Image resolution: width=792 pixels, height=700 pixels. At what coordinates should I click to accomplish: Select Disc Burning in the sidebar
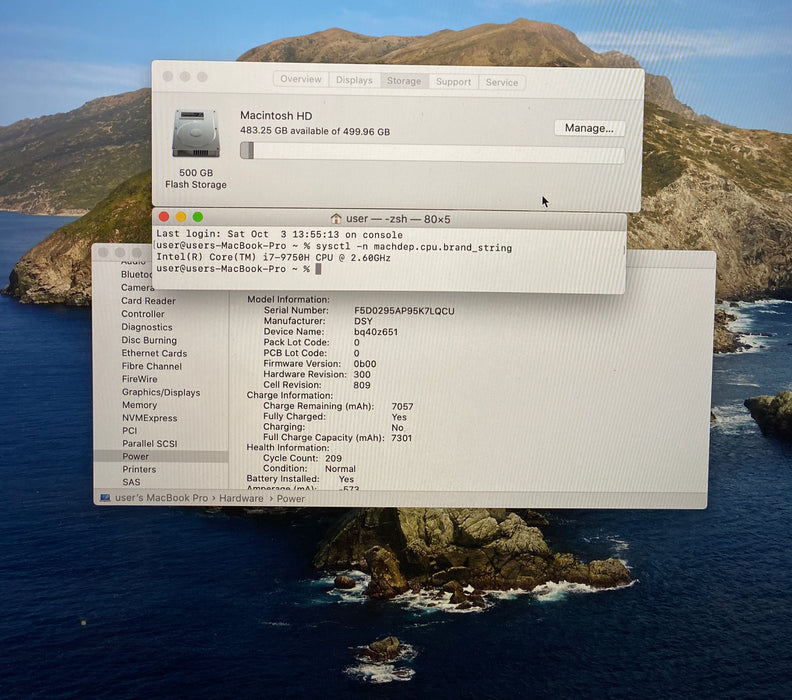coord(149,340)
